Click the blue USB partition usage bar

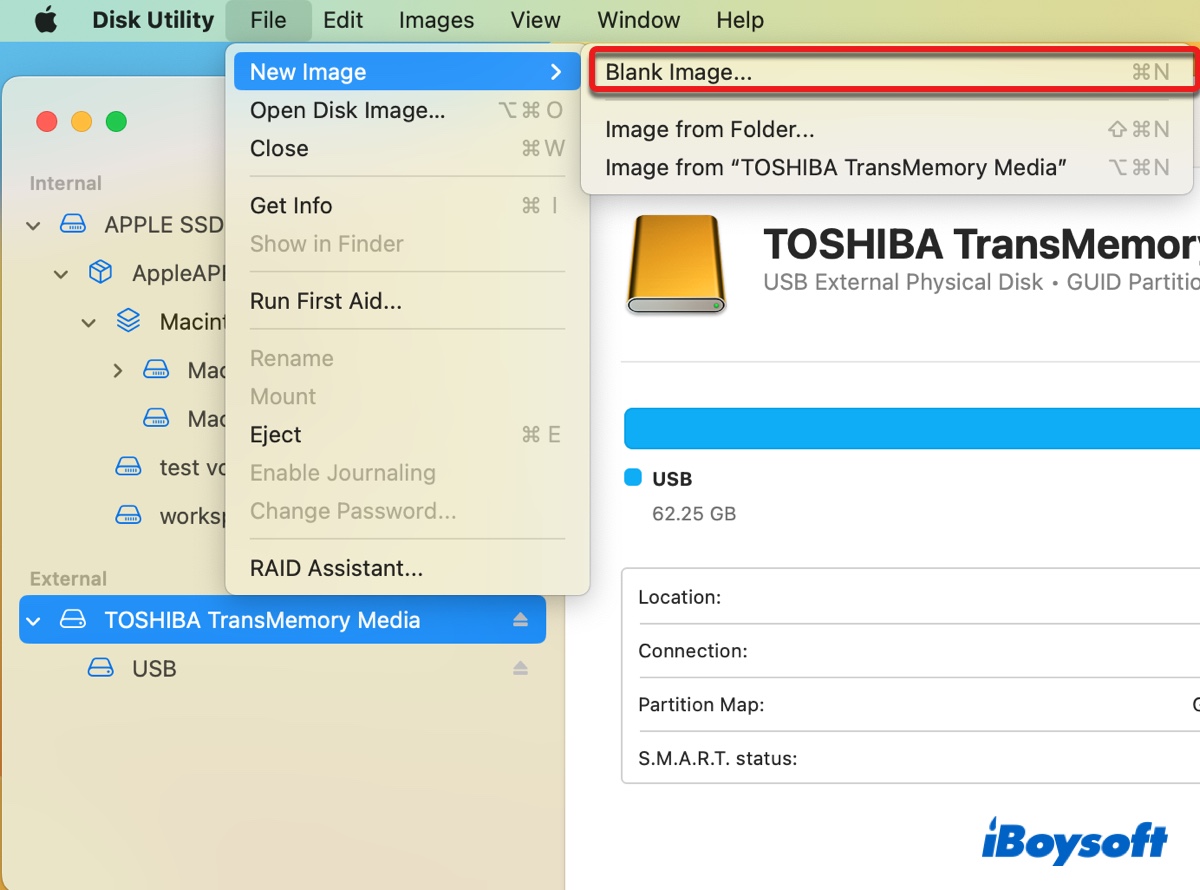pos(910,428)
